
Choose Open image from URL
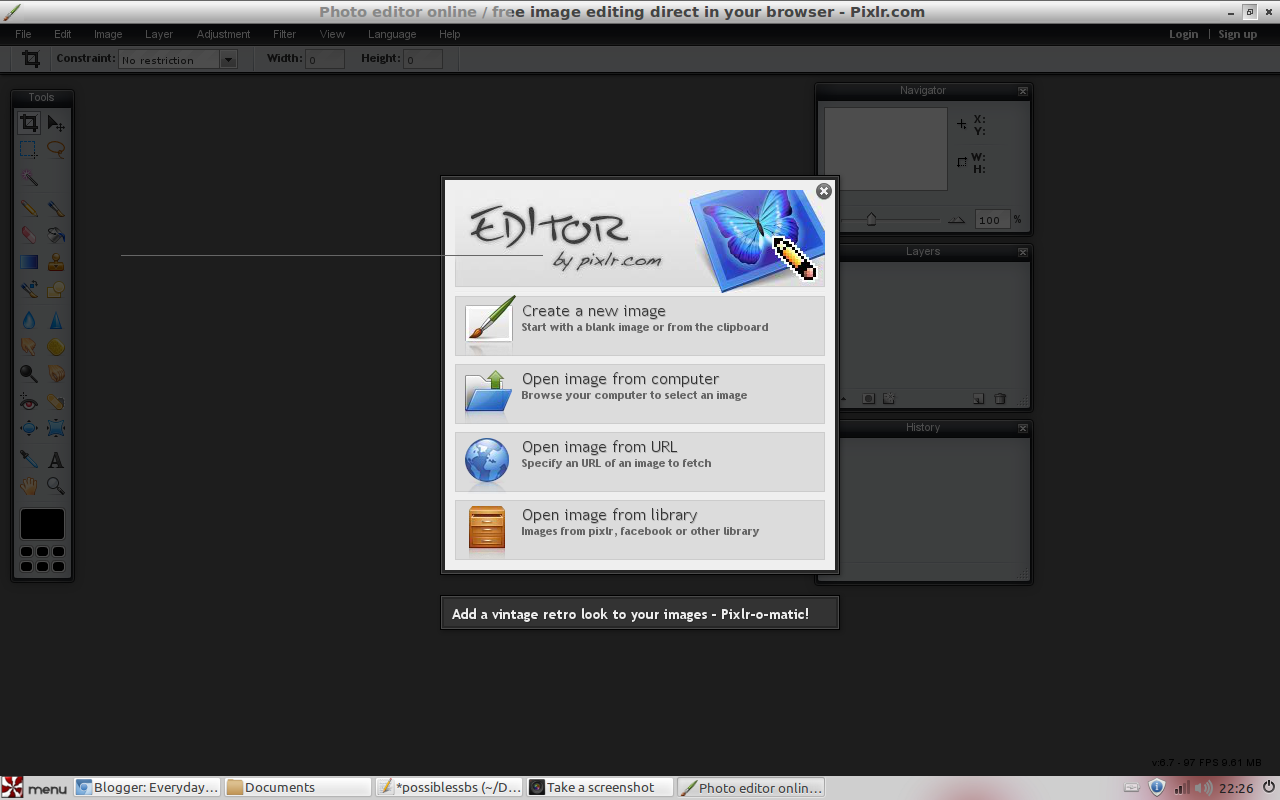click(x=640, y=461)
